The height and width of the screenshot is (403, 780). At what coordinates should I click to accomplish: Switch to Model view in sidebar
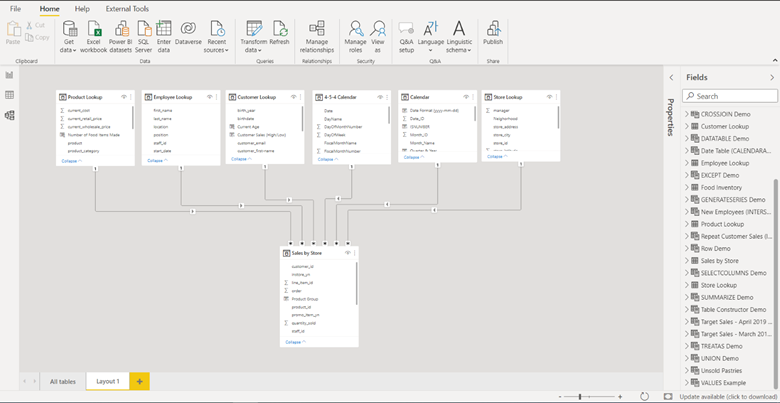[x=9, y=115]
